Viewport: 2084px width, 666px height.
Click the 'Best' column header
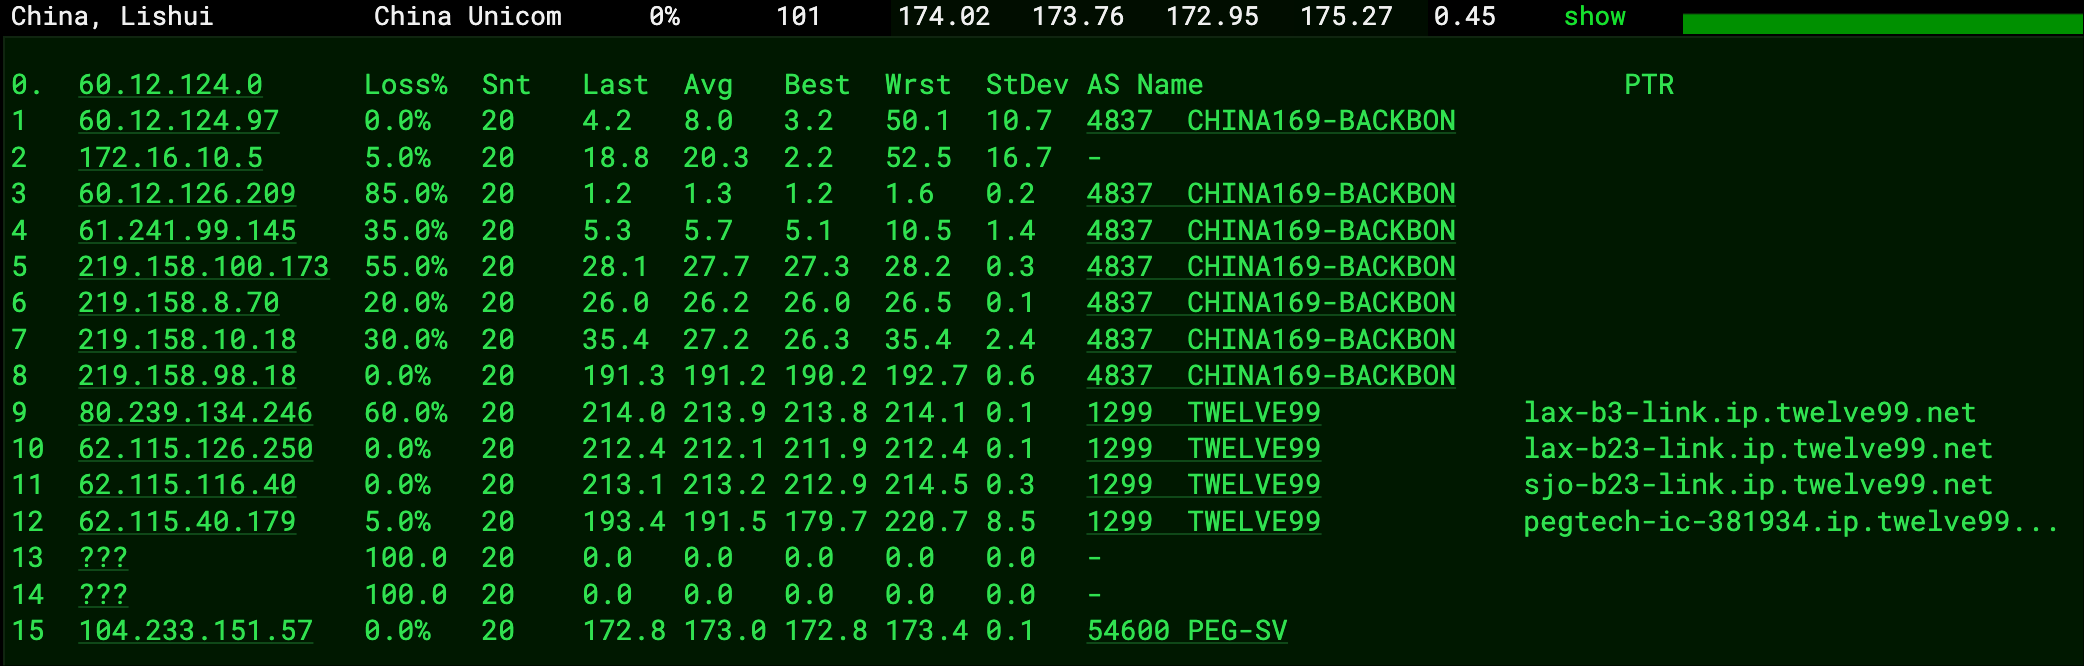(817, 85)
